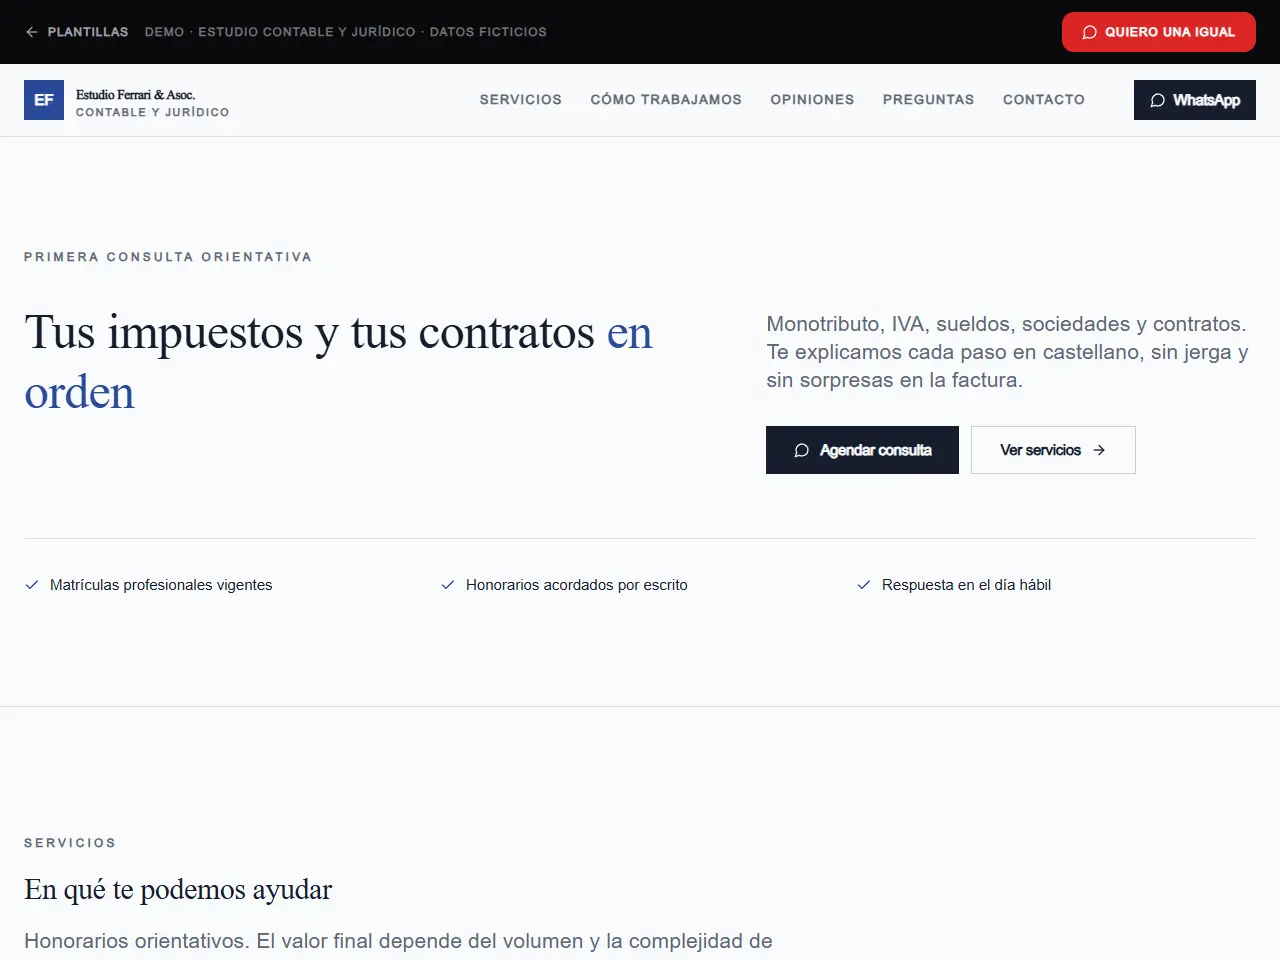Click the text Respuesta en el día hábil

click(x=966, y=585)
